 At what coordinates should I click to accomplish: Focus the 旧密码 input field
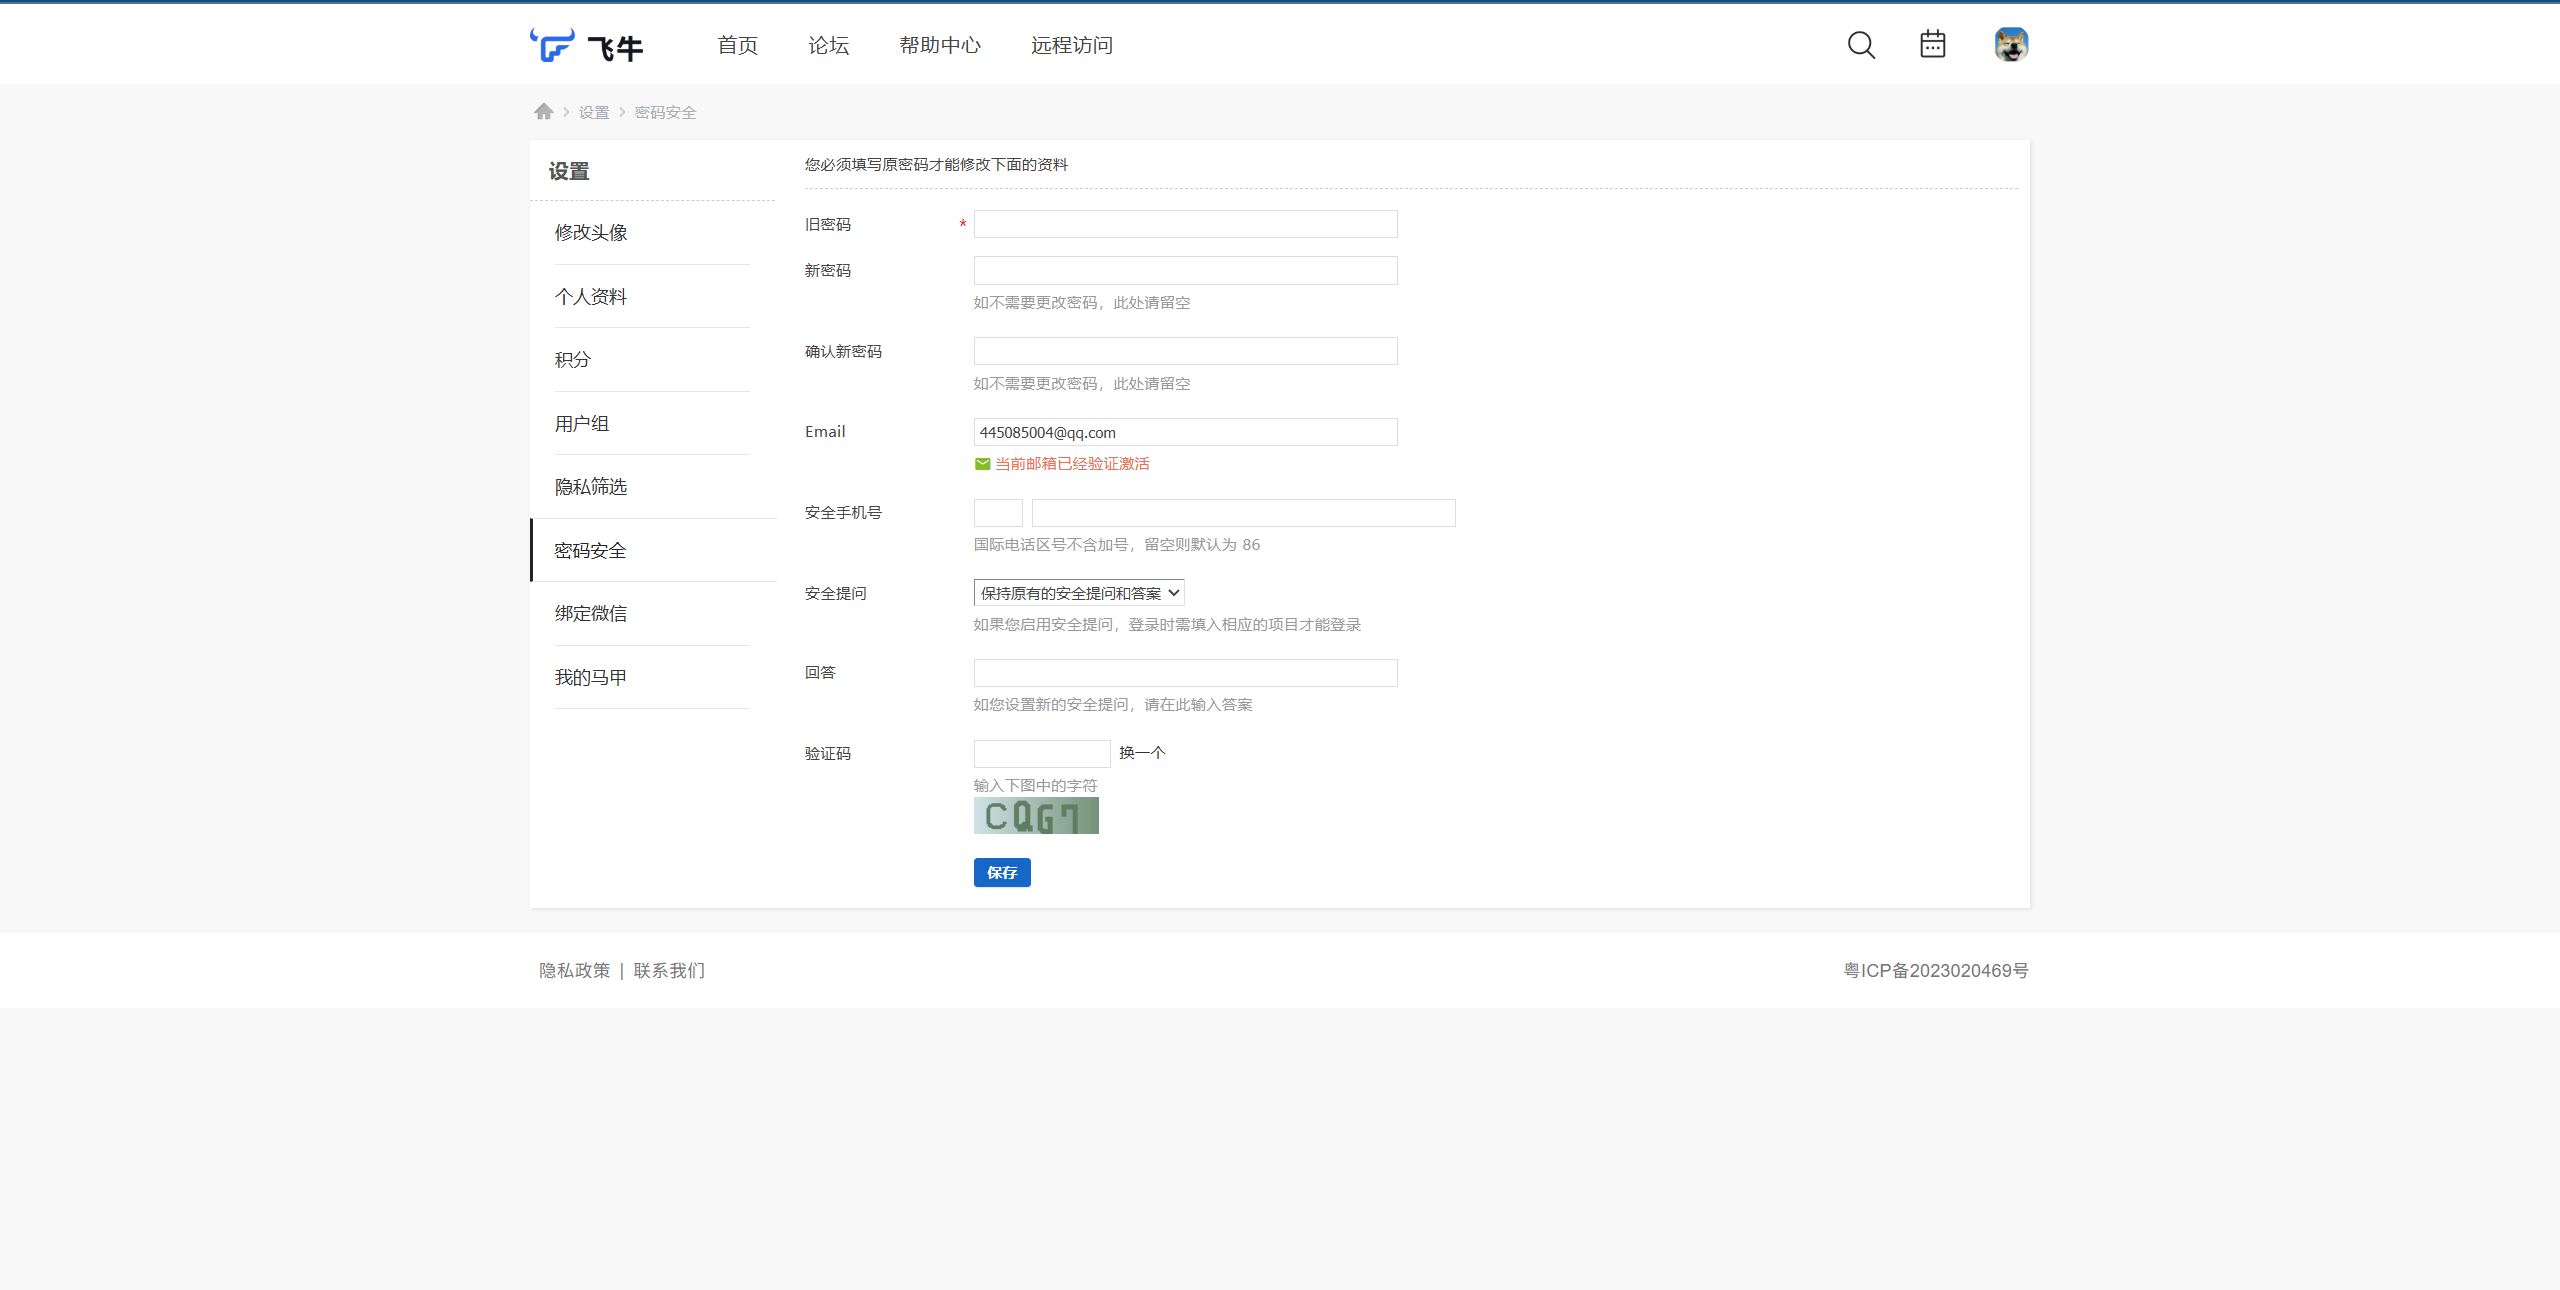(1185, 224)
